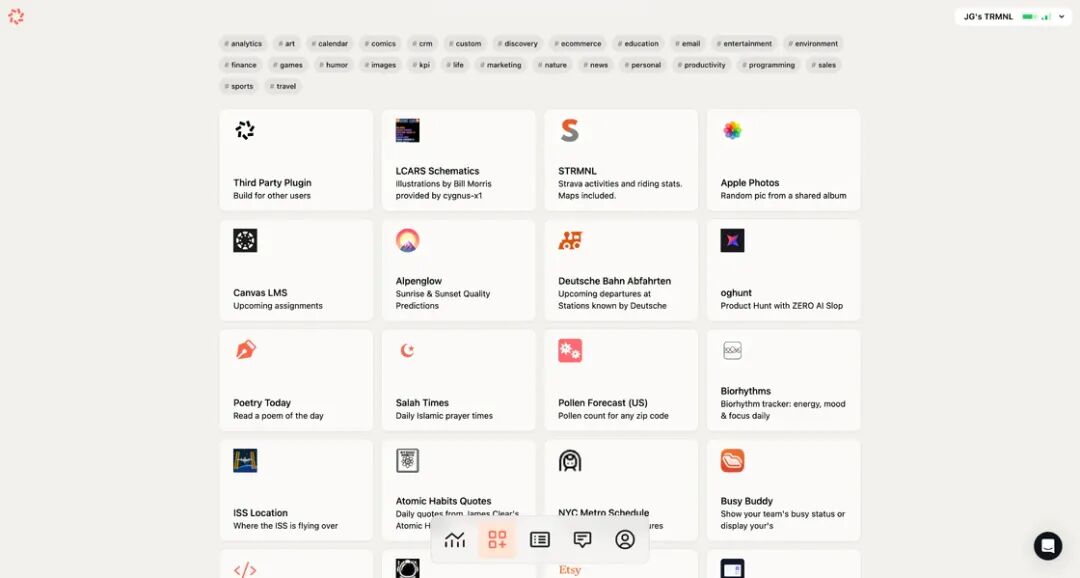Image resolution: width=1080 pixels, height=578 pixels.
Task: Click the Pollen Forecast gears icon
Action: [x=570, y=351]
